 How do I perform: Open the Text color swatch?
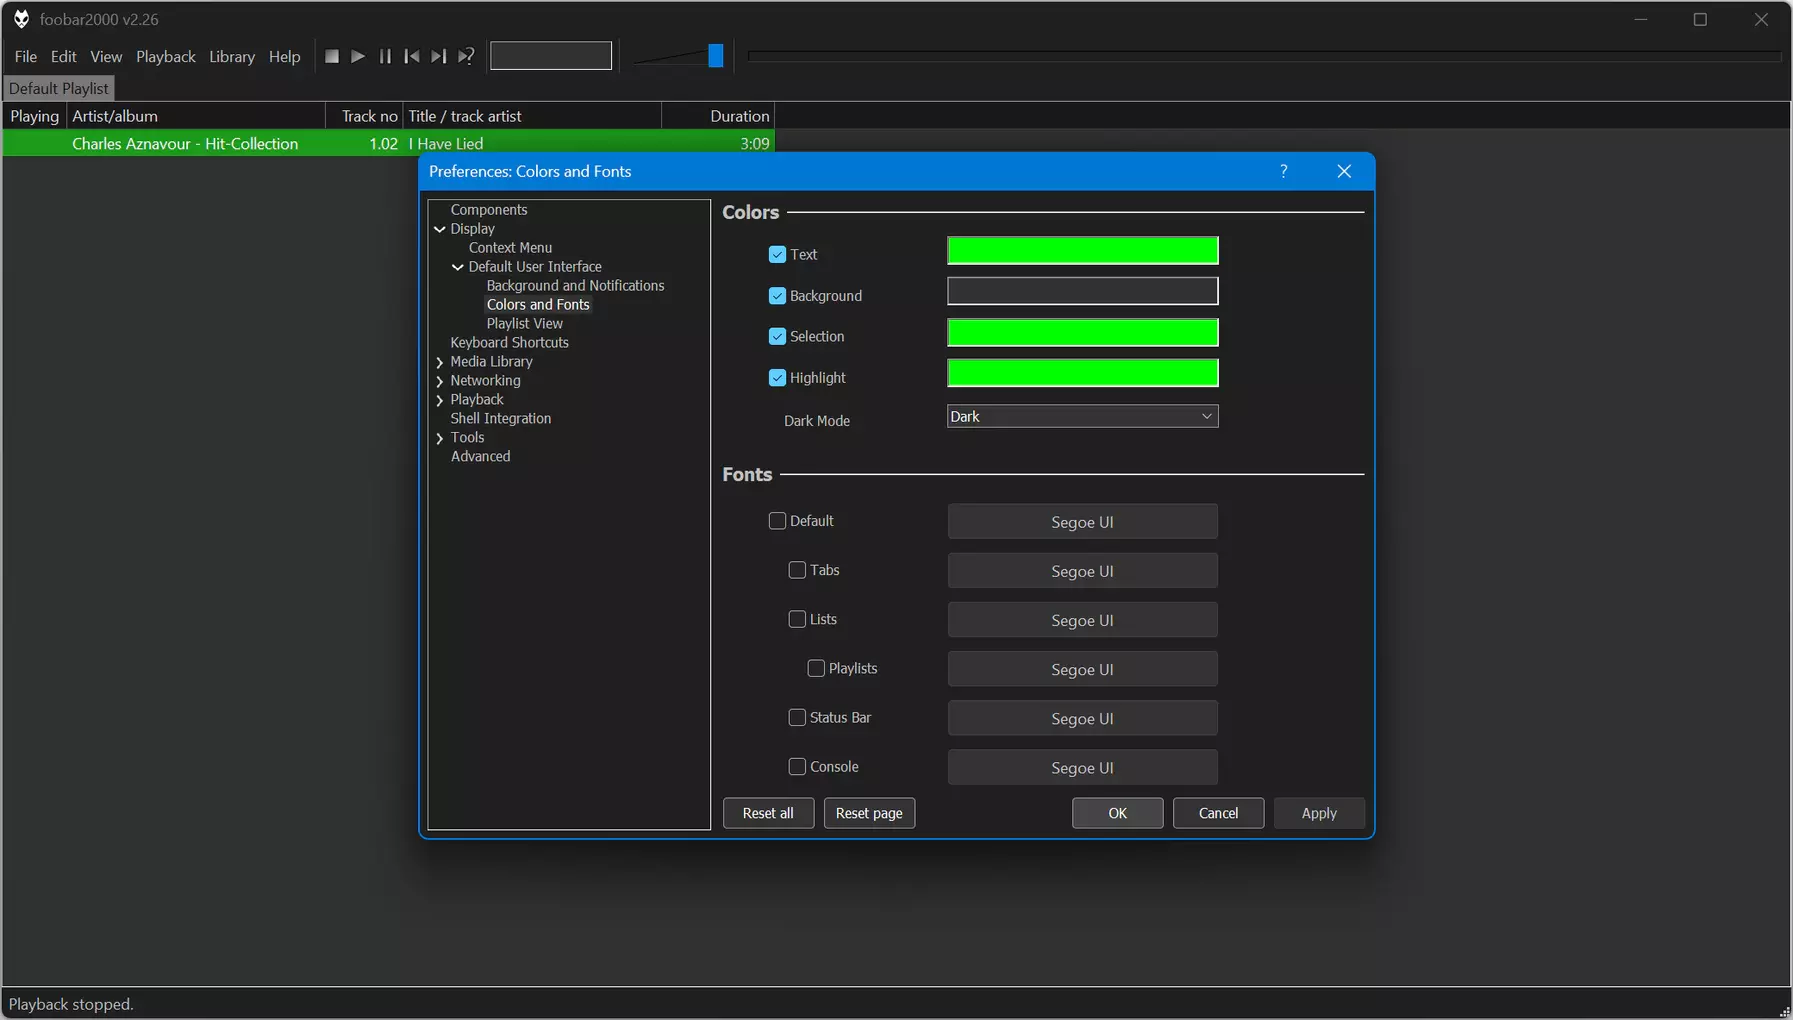[1082, 250]
